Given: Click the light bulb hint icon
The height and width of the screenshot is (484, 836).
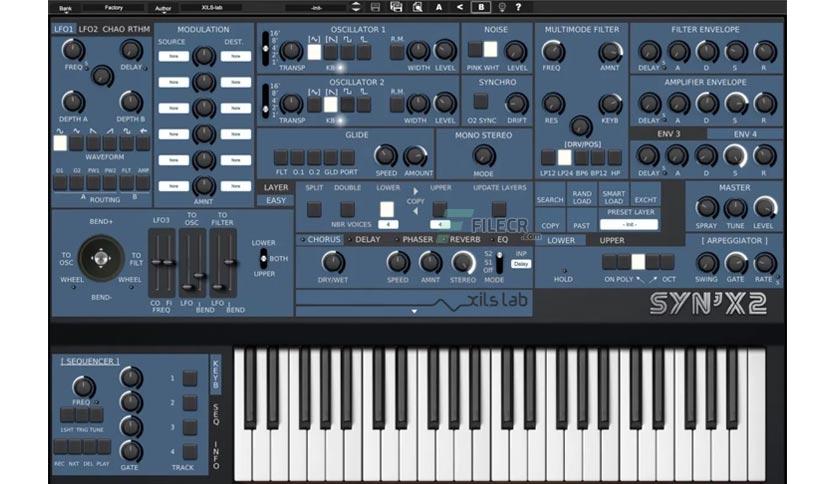Looking at the screenshot, I should 502,7.
